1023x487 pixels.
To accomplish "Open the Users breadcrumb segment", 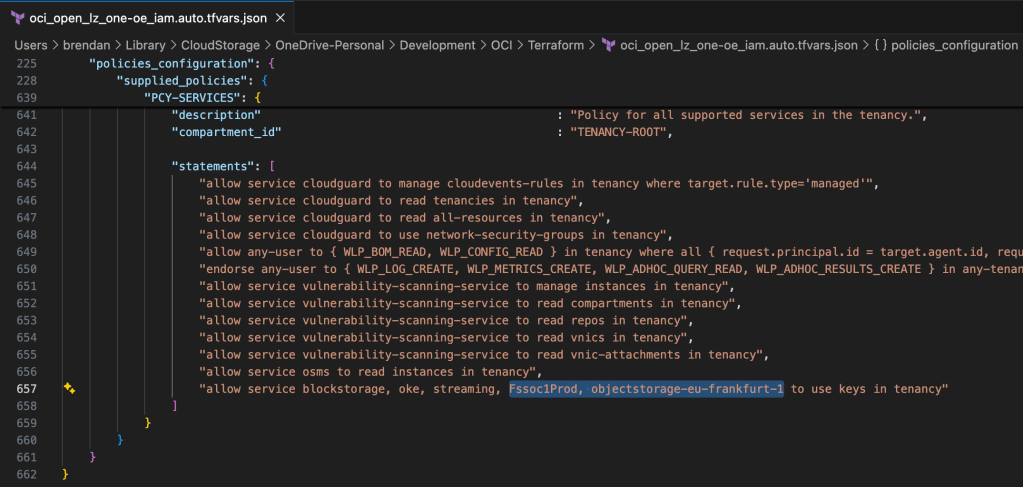I will pos(32,45).
